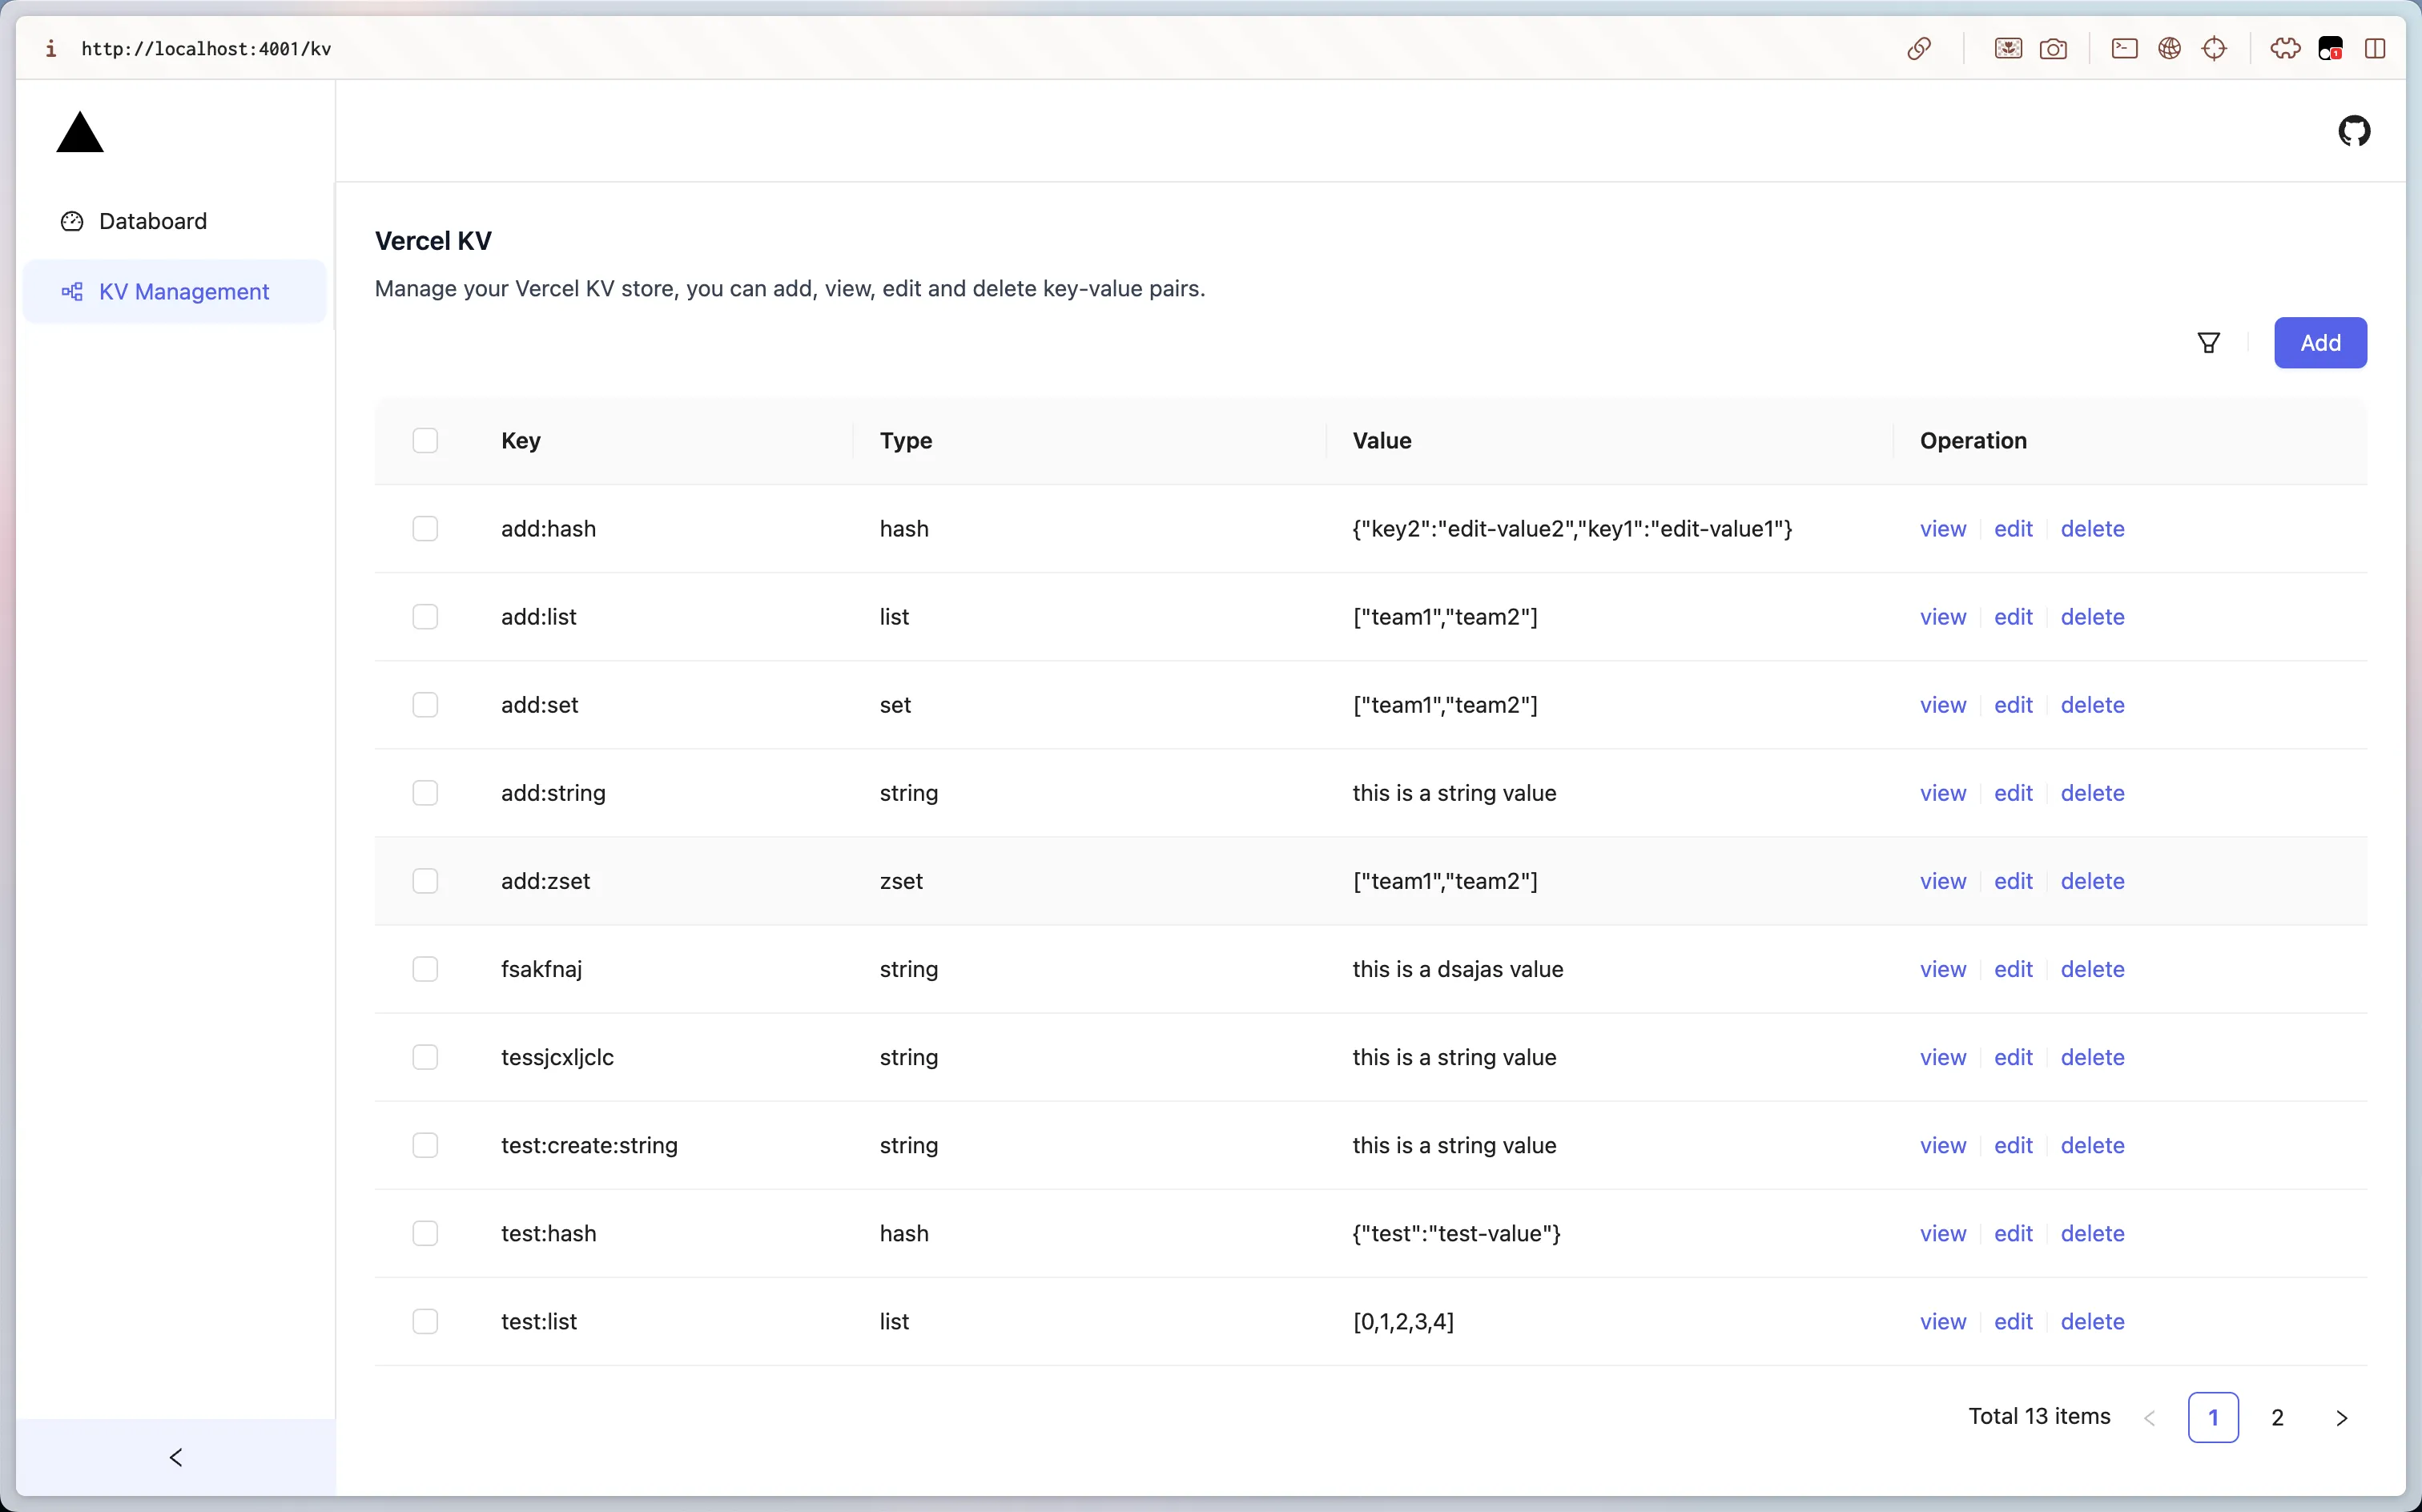The height and width of the screenshot is (1512, 2422).
Task: Click the globe icon in browser toolbar
Action: 2169,48
